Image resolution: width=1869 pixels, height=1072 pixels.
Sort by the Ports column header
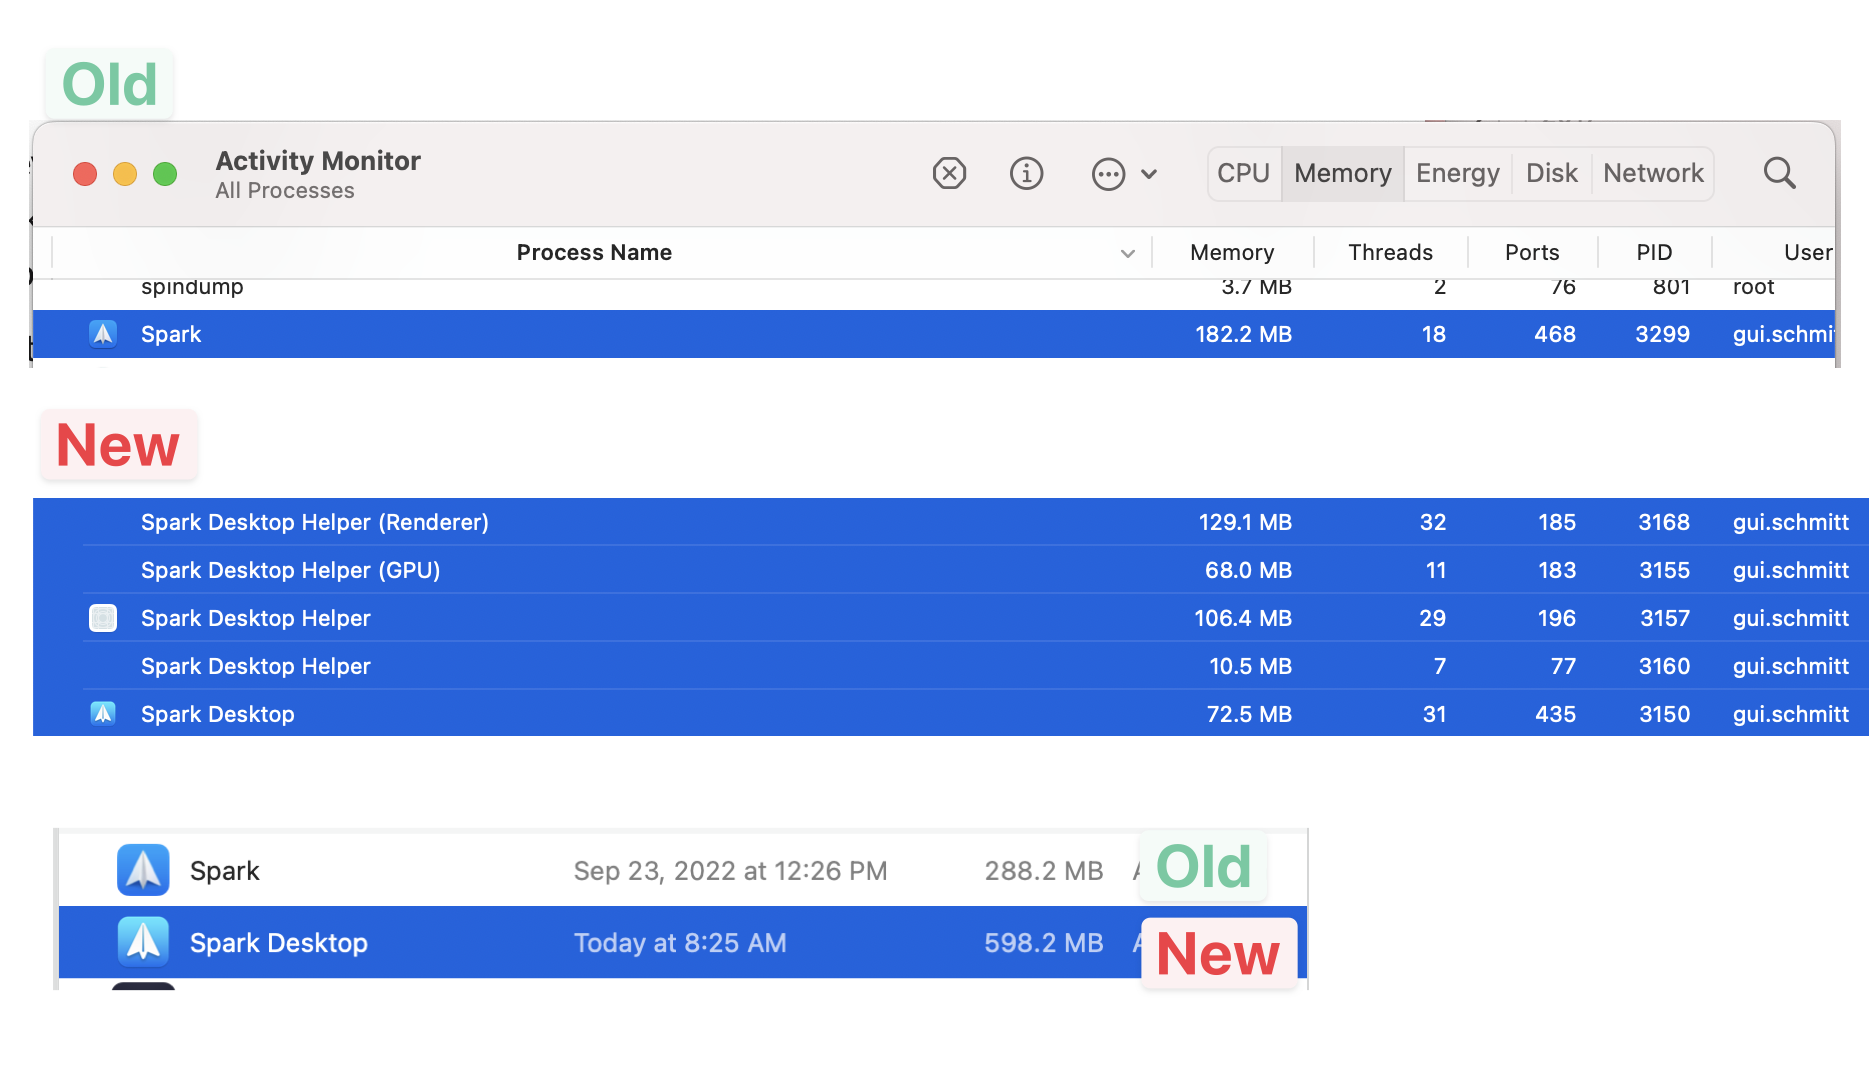click(1532, 252)
